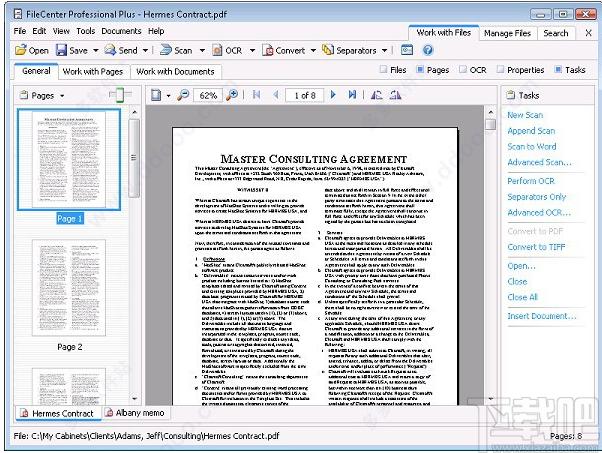Click the Tasks panel header icon
Viewport: 602px width, 453px height.
pos(511,95)
